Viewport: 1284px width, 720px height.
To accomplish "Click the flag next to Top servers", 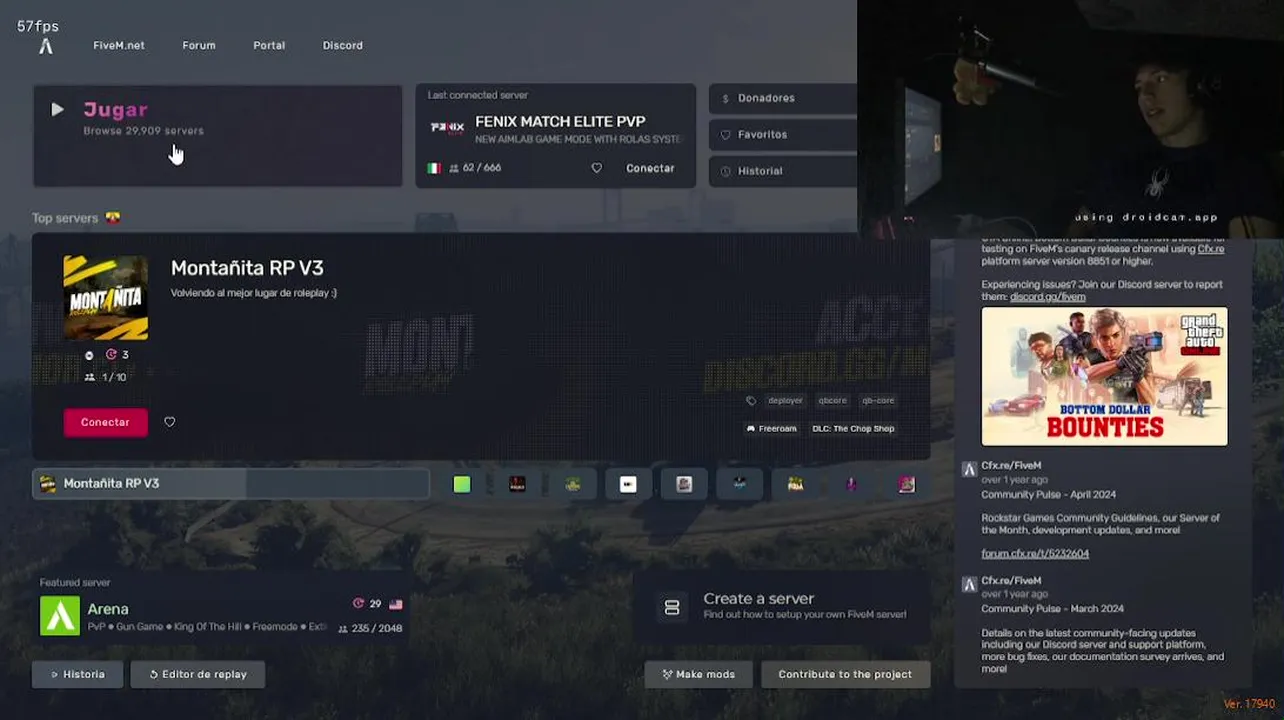I will [112, 217].
